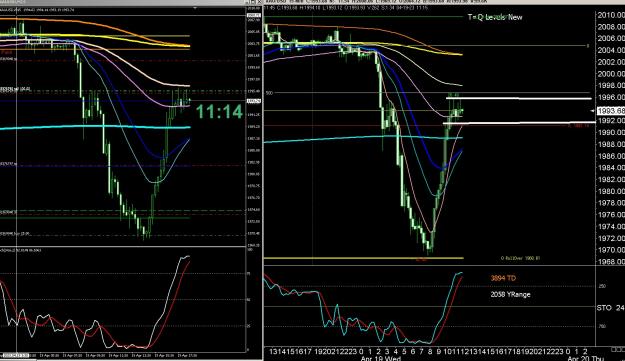Click the STO 24 indicator label
Viewport: 625px width, 361px height.
tap(610, 308)
